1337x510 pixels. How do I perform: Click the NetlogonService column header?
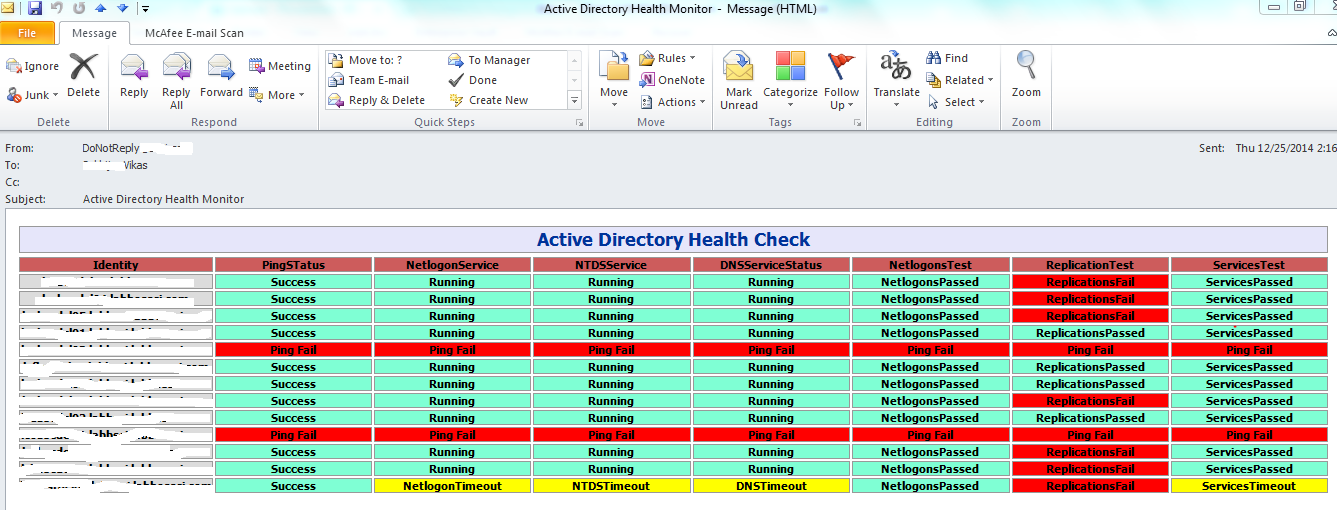click(x=452, y=265)
